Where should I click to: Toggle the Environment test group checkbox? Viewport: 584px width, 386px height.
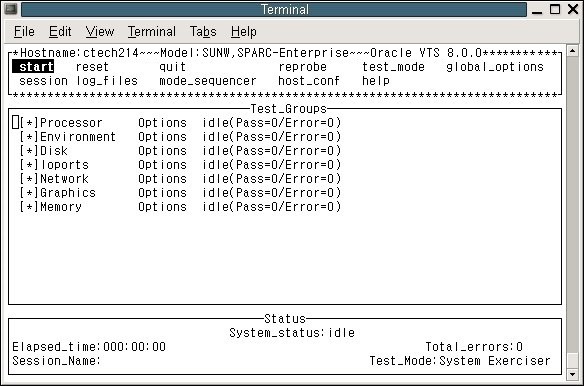(x=29, y=137)
